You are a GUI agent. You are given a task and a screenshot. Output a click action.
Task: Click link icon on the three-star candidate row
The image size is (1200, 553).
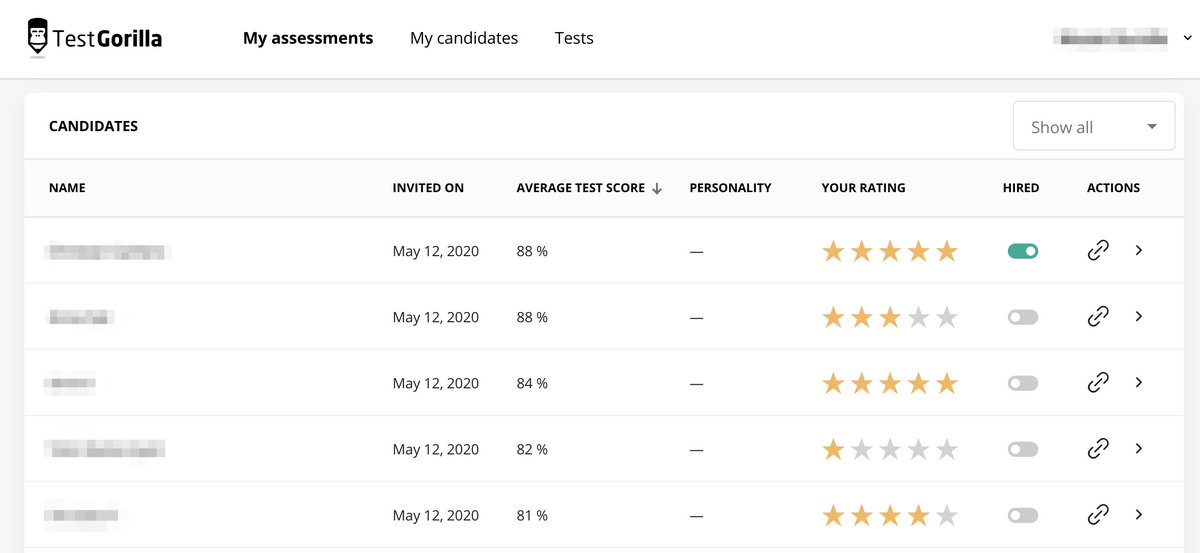click(1098, 317)
